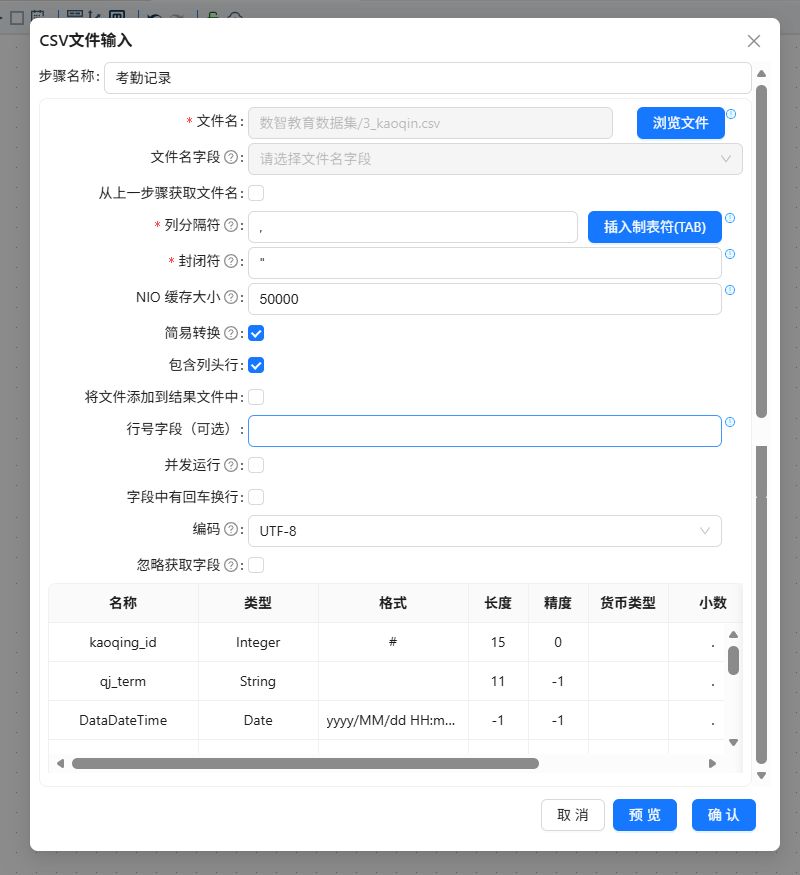Screen dimensions: 800x875
Task: Click the dialog's upper vertical scrollbar thumb
Action: (762, 251)
